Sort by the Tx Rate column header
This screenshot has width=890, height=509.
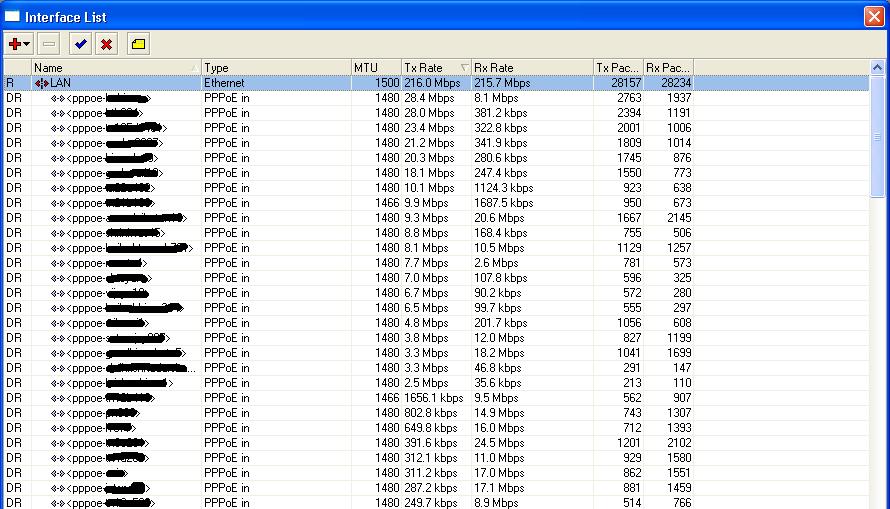tap(436, 68)
